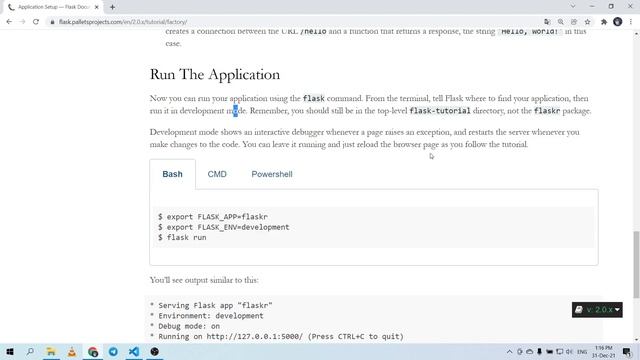Open Telegram from the taskbar
Screen dimensions: 640x360
(x=113, y=351)
